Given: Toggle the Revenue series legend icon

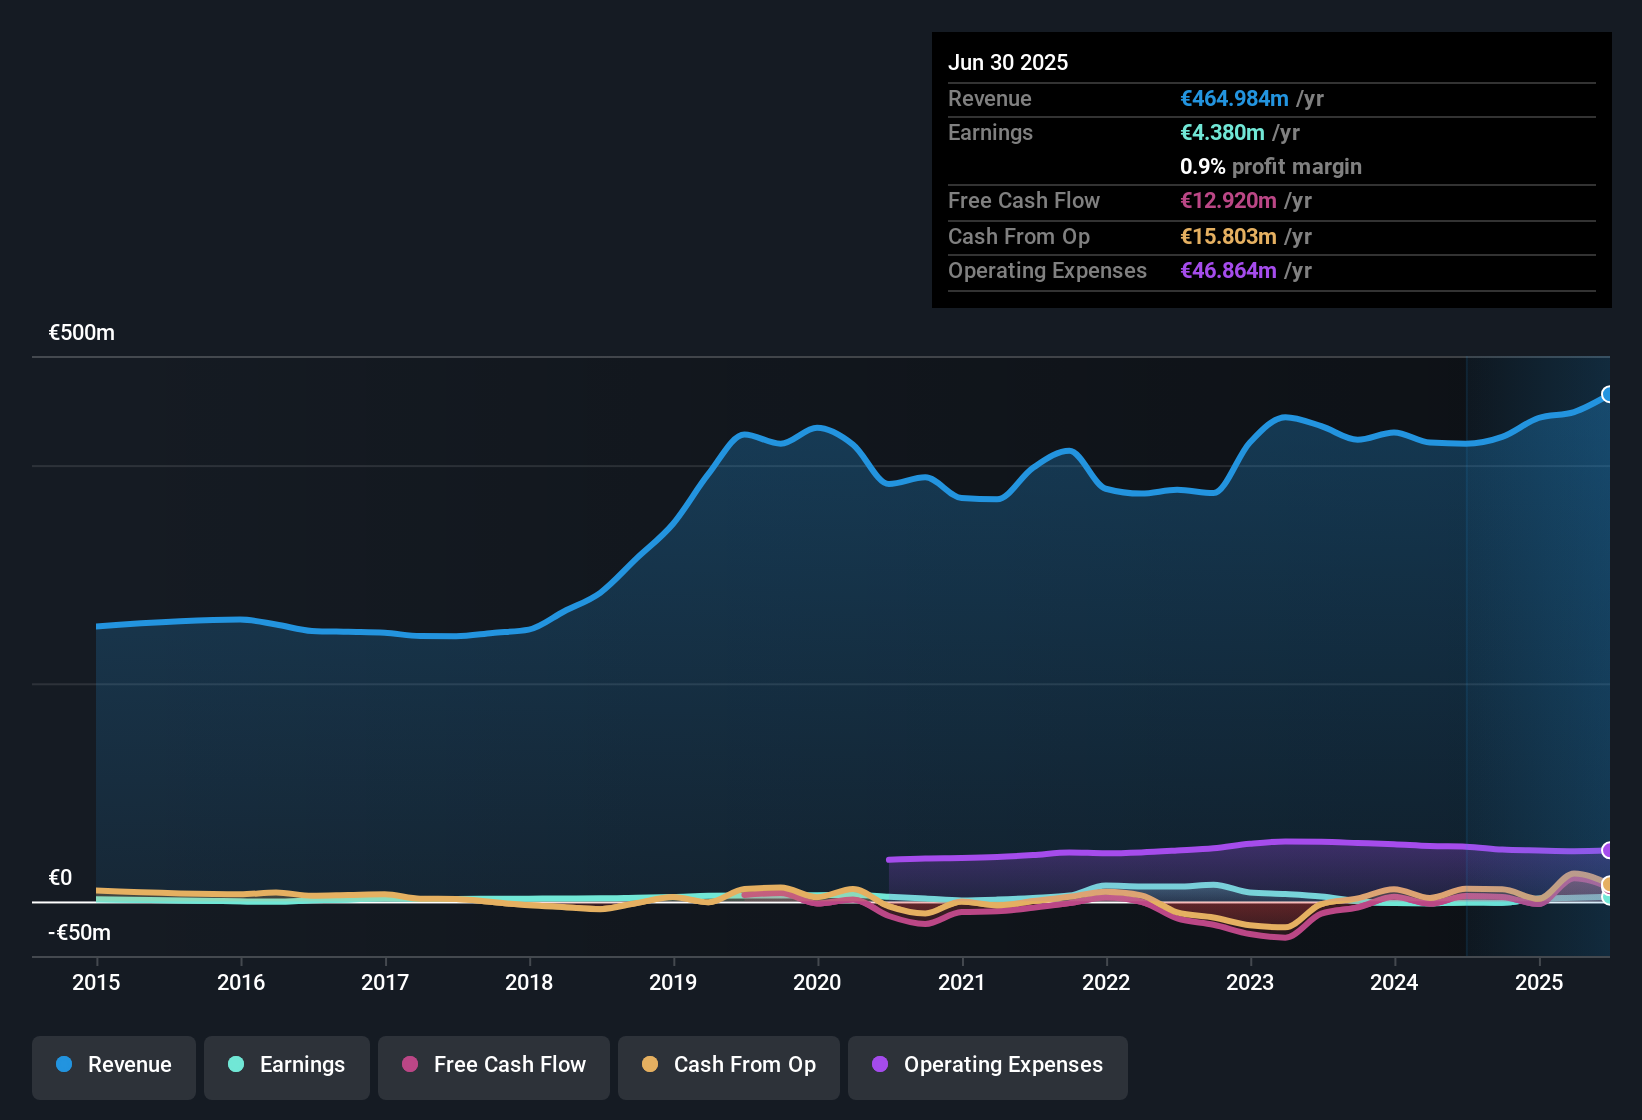Looking at the screenshot, I should (63, 1065).
